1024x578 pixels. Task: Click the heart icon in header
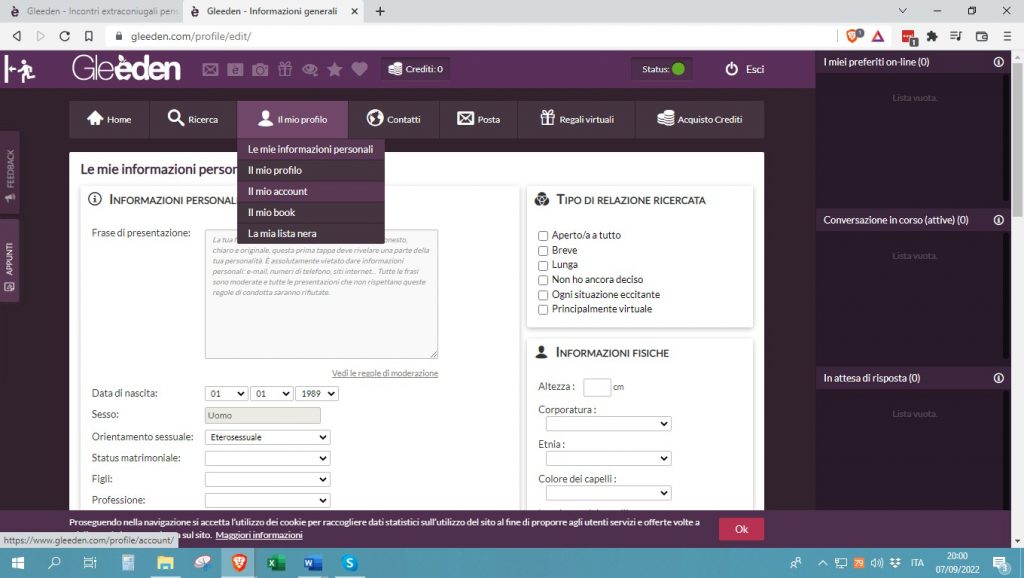point(360,69)
